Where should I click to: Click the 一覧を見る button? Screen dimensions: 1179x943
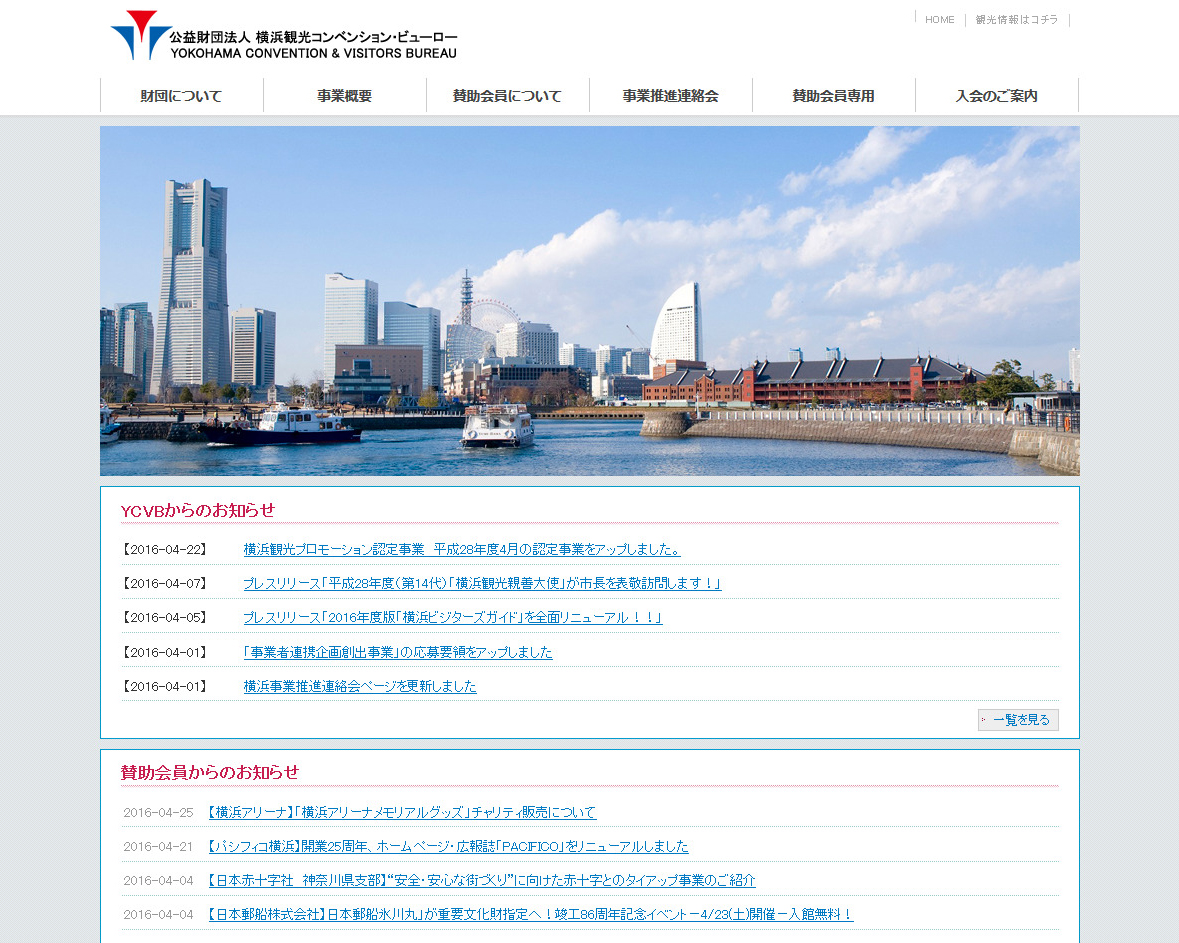pos(1018,720)
